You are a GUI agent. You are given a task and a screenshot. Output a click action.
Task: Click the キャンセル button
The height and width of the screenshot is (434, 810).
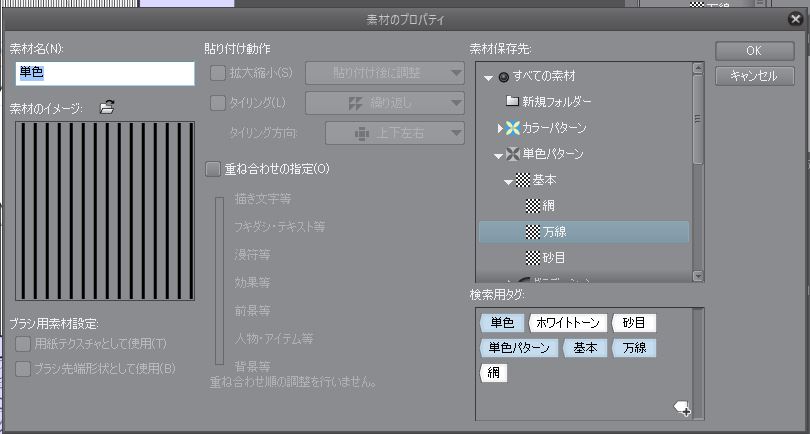pos(754,76)
